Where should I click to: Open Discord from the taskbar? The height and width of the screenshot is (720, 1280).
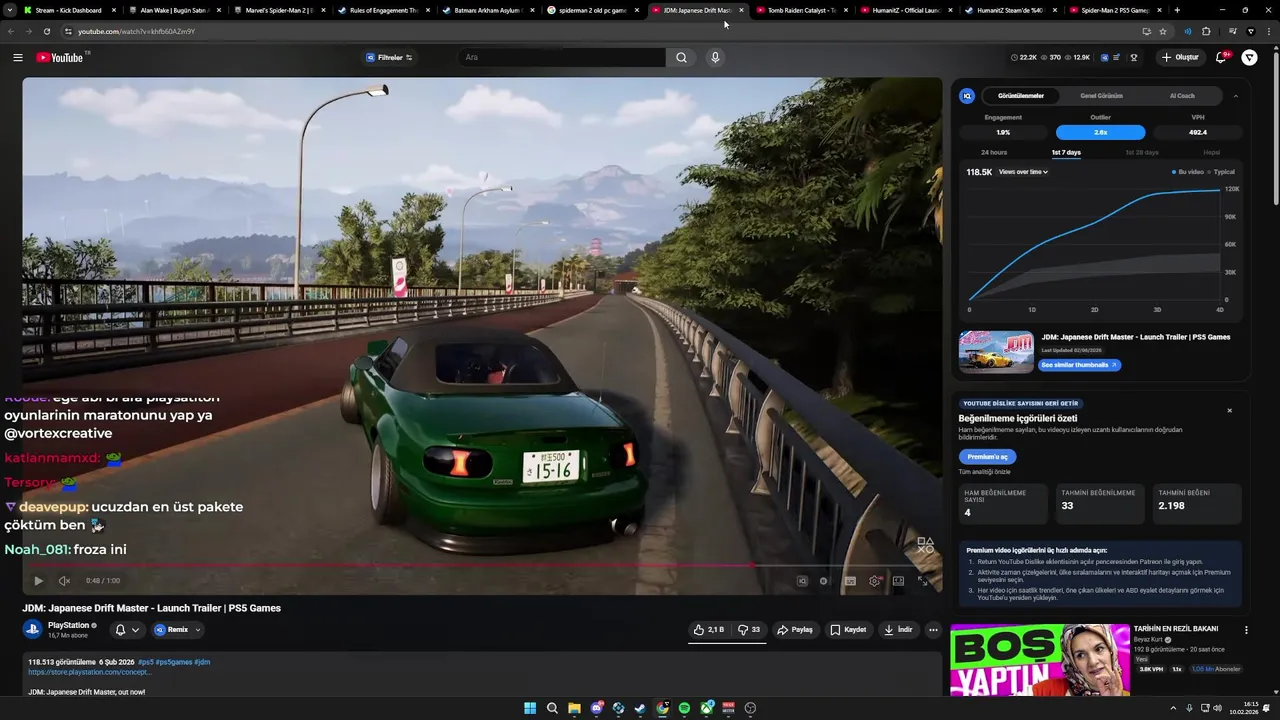(x=597, y=708)
